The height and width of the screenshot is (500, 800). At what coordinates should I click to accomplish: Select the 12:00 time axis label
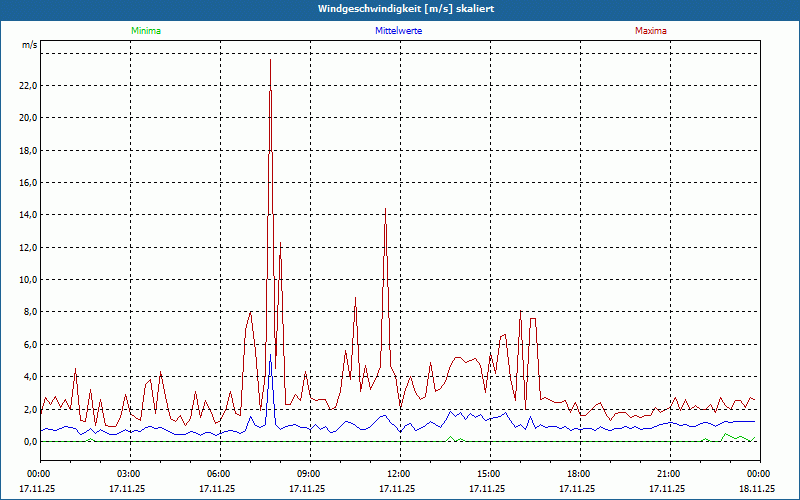click(x=398, y=474)
